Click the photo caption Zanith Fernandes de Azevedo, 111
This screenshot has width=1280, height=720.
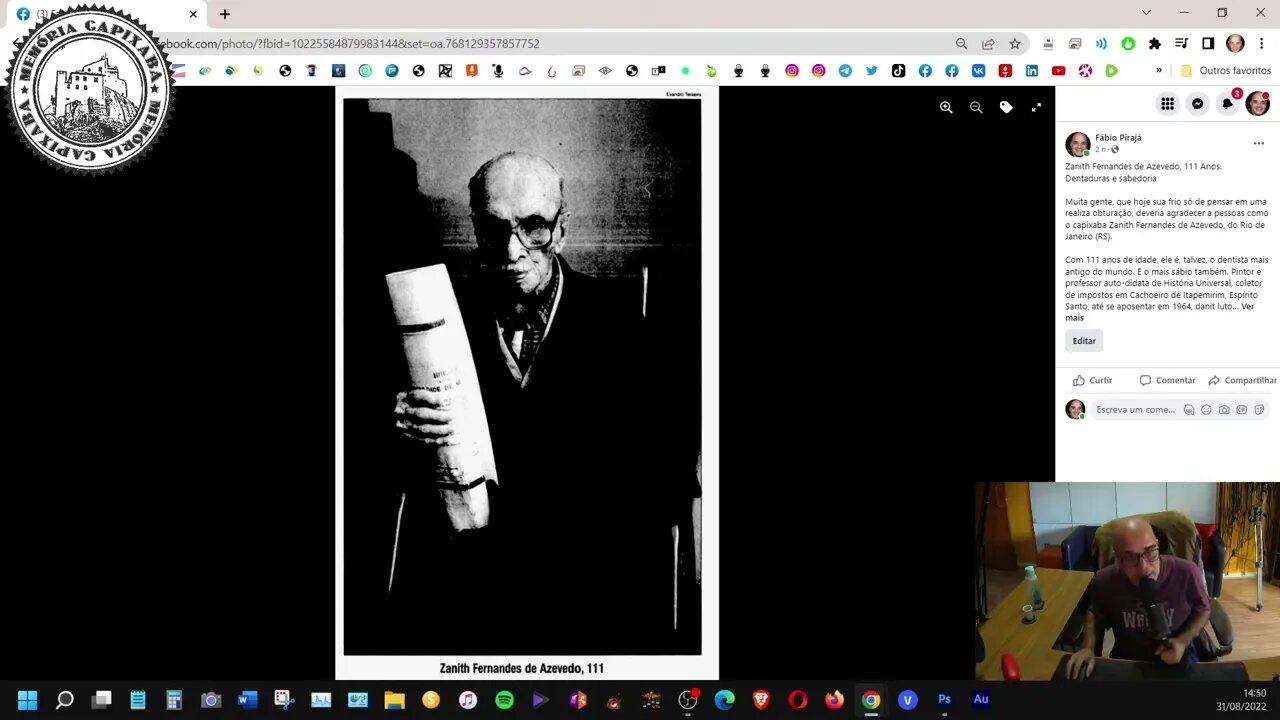click(522, 668)
